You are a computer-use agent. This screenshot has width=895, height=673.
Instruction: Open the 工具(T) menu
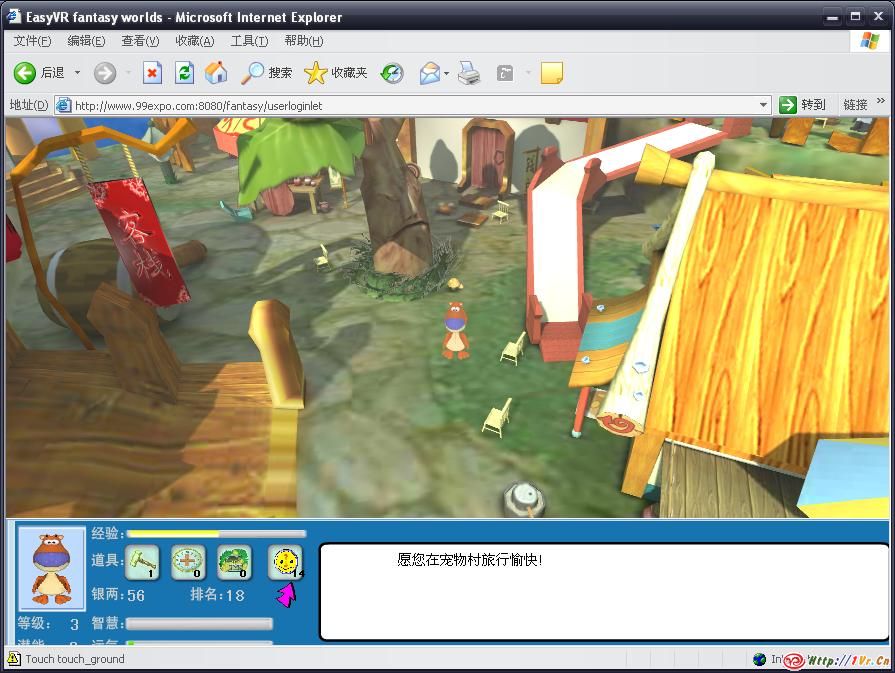(x=249, y=41)
